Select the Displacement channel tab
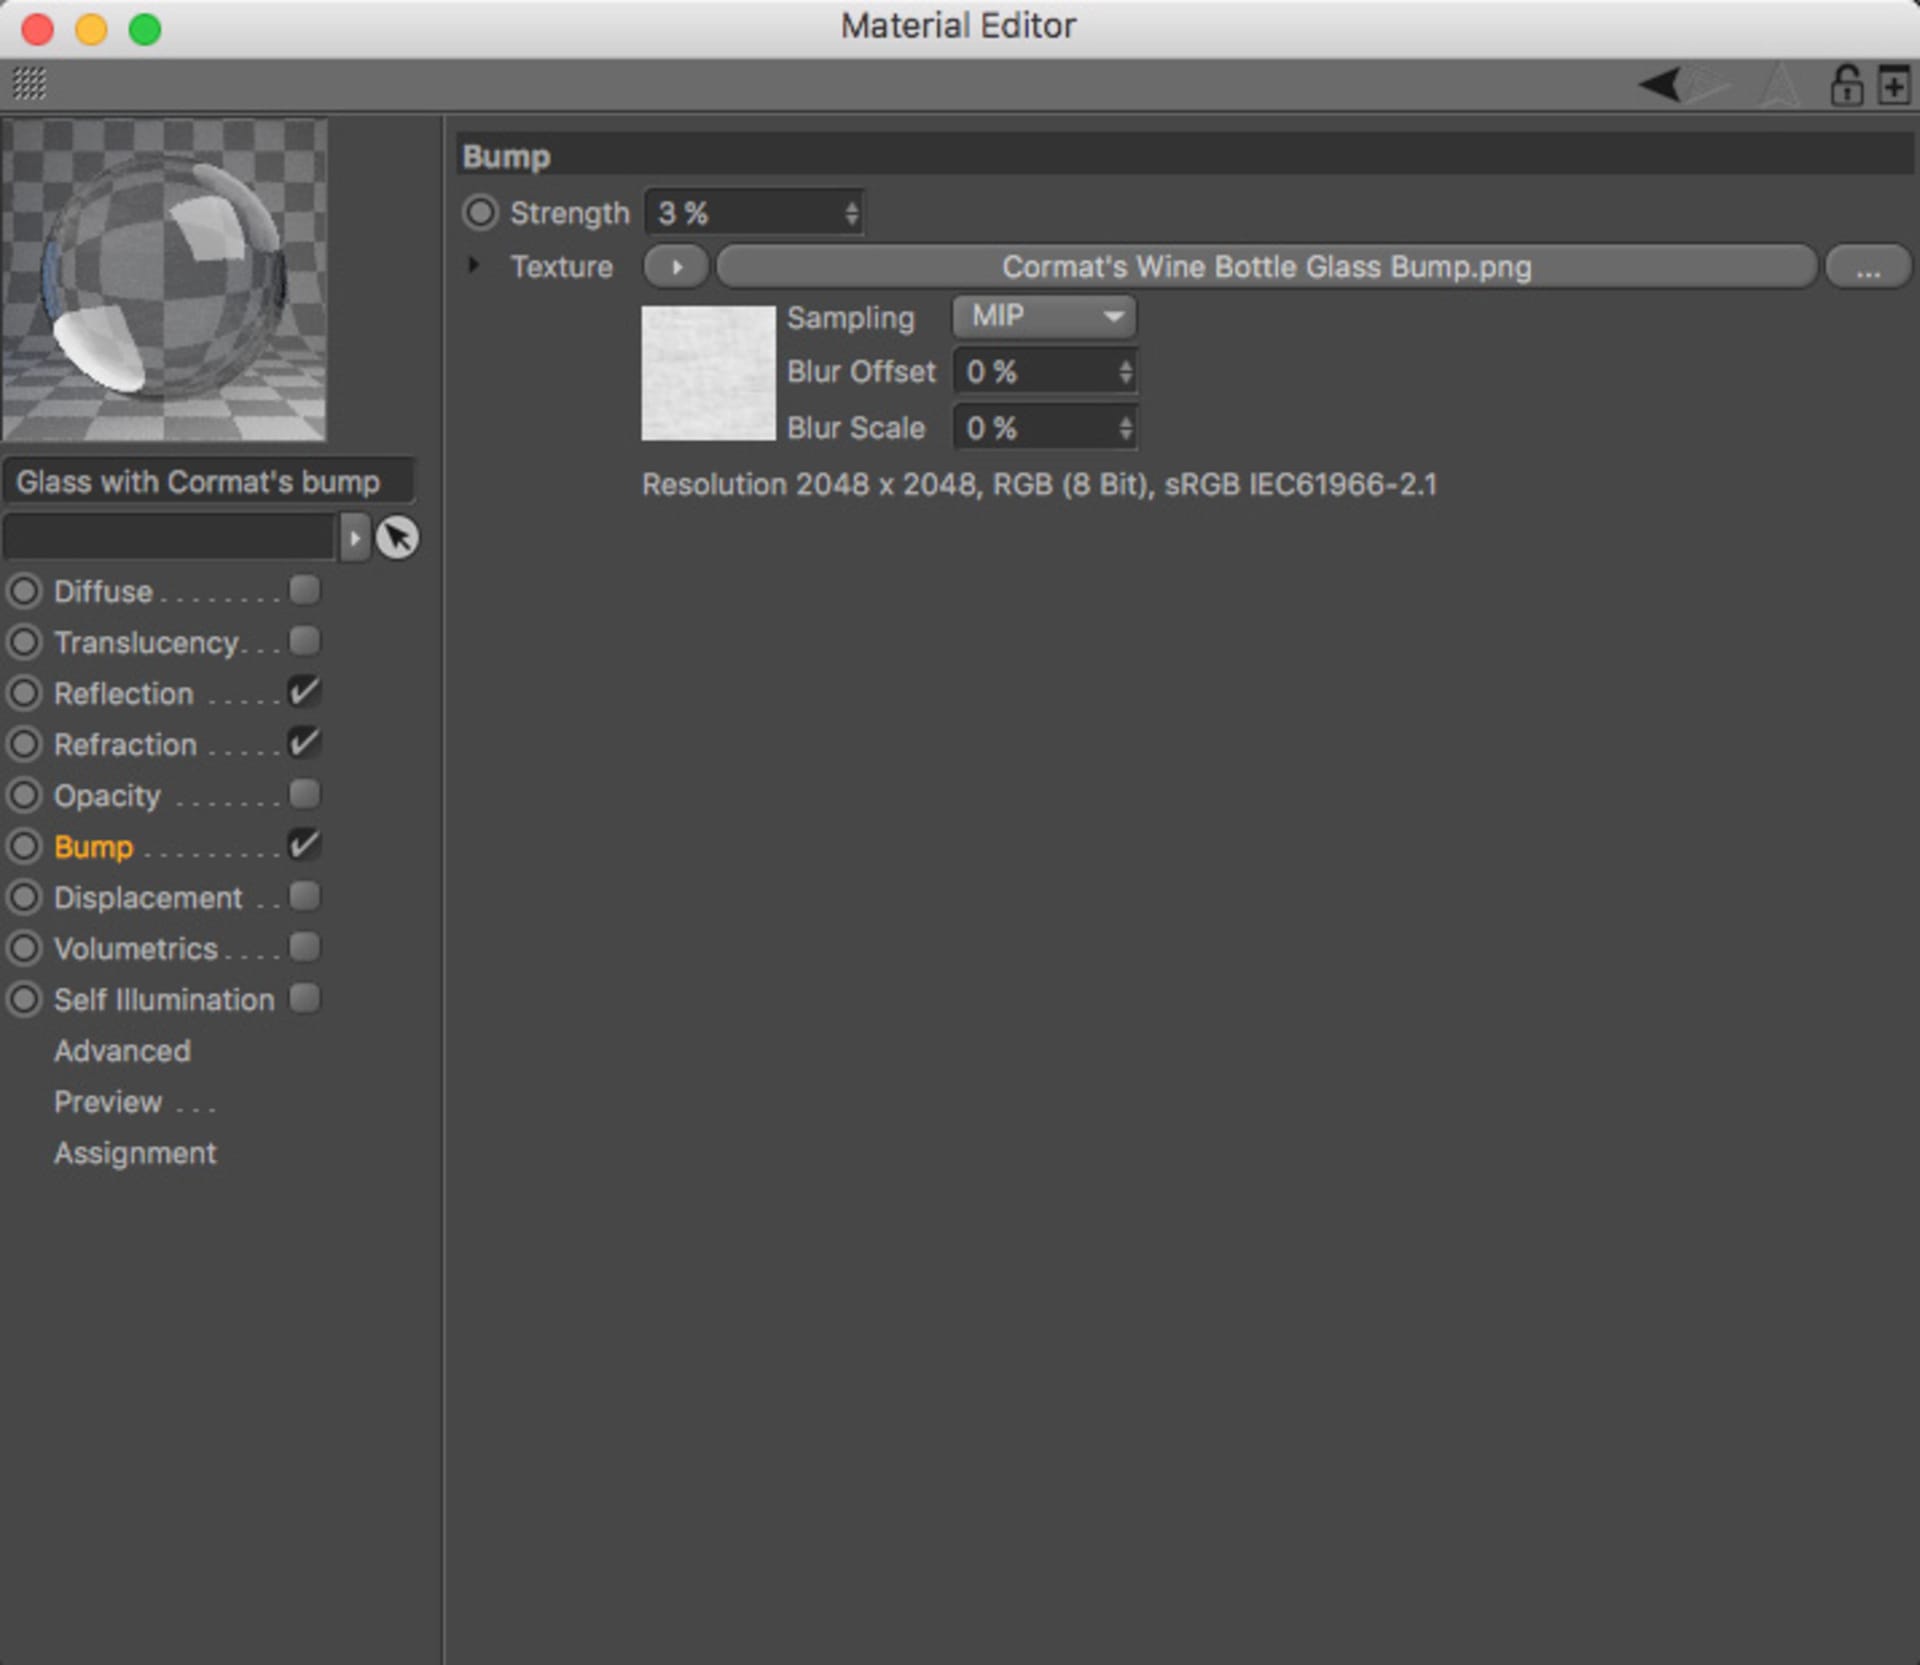Screen dimensions: 1920x1665 (148, 897)
